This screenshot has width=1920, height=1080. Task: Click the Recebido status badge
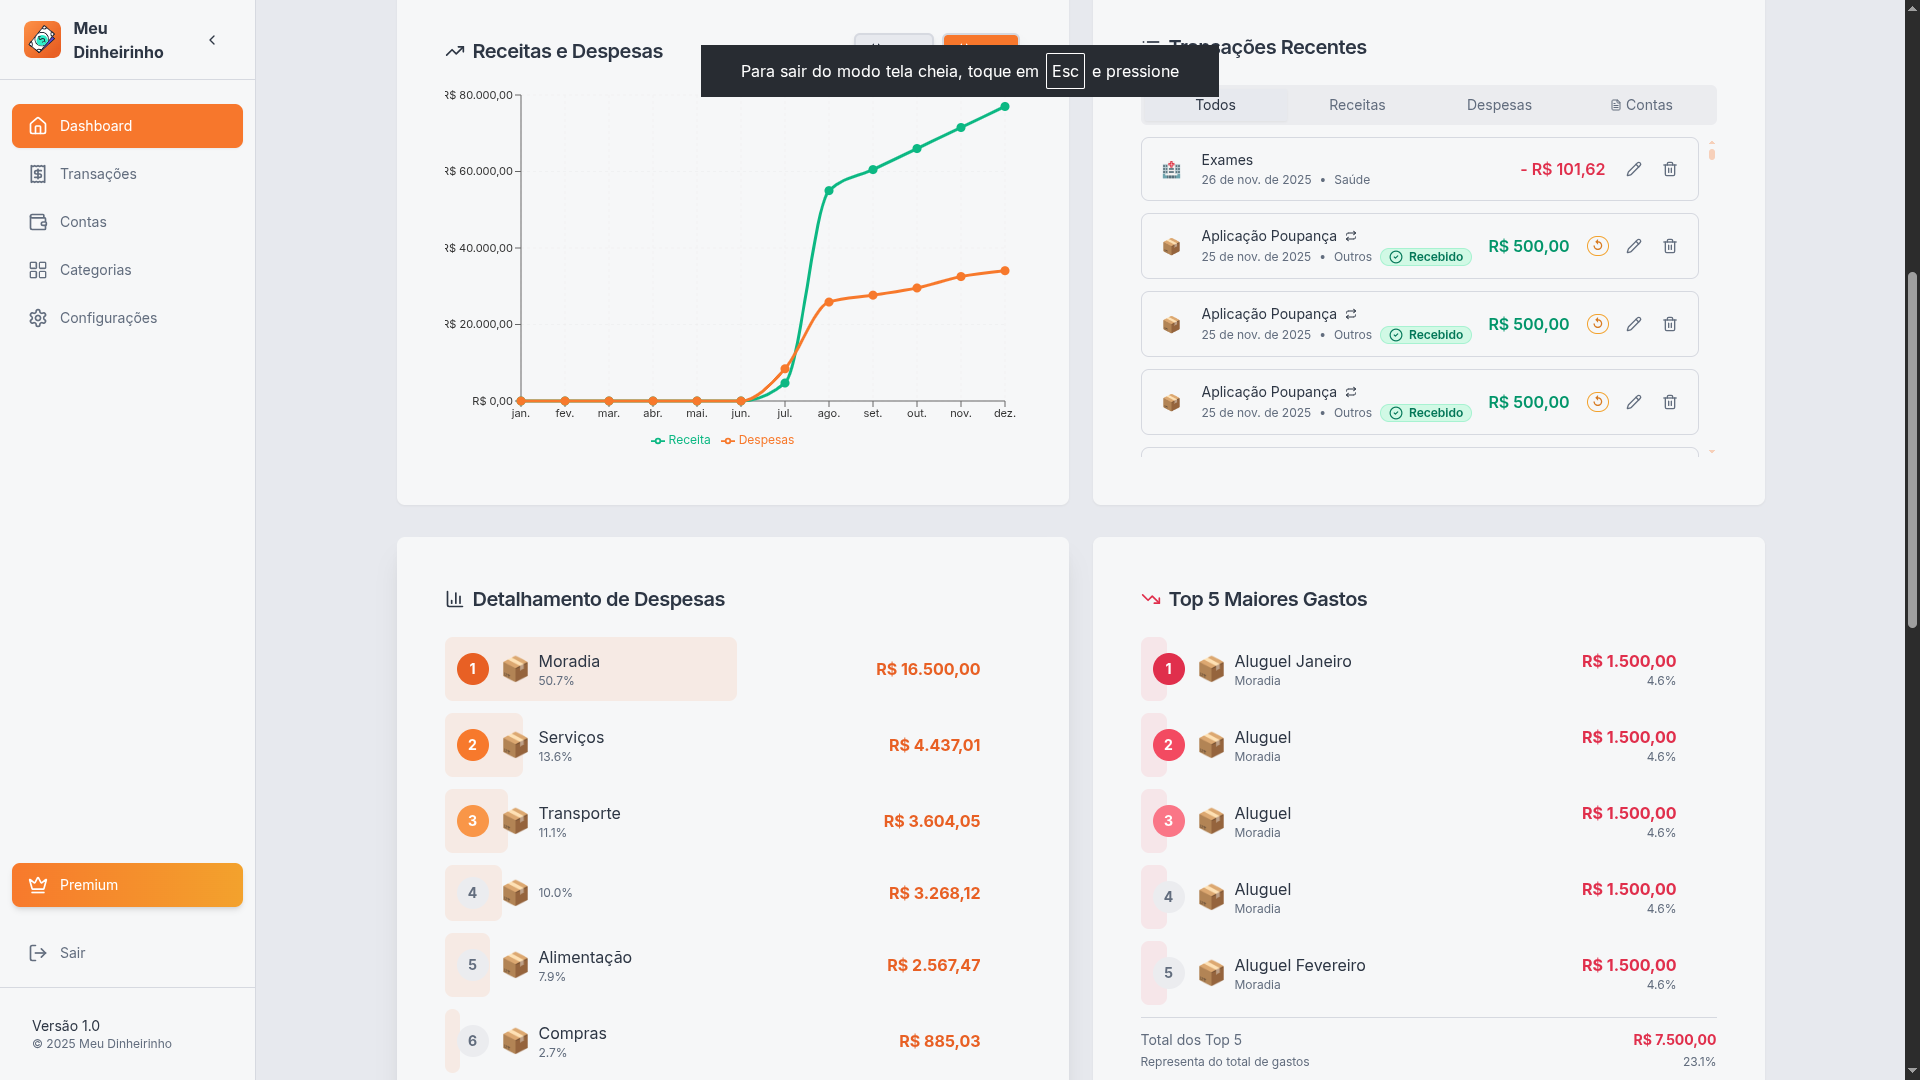pos(1426,256)
